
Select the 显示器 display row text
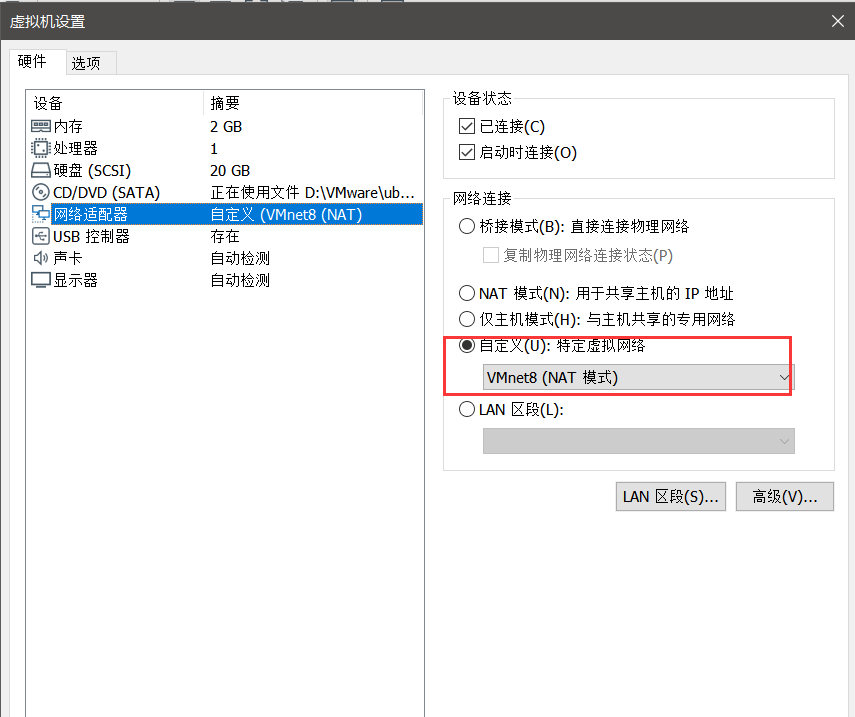tap(75, 280)
